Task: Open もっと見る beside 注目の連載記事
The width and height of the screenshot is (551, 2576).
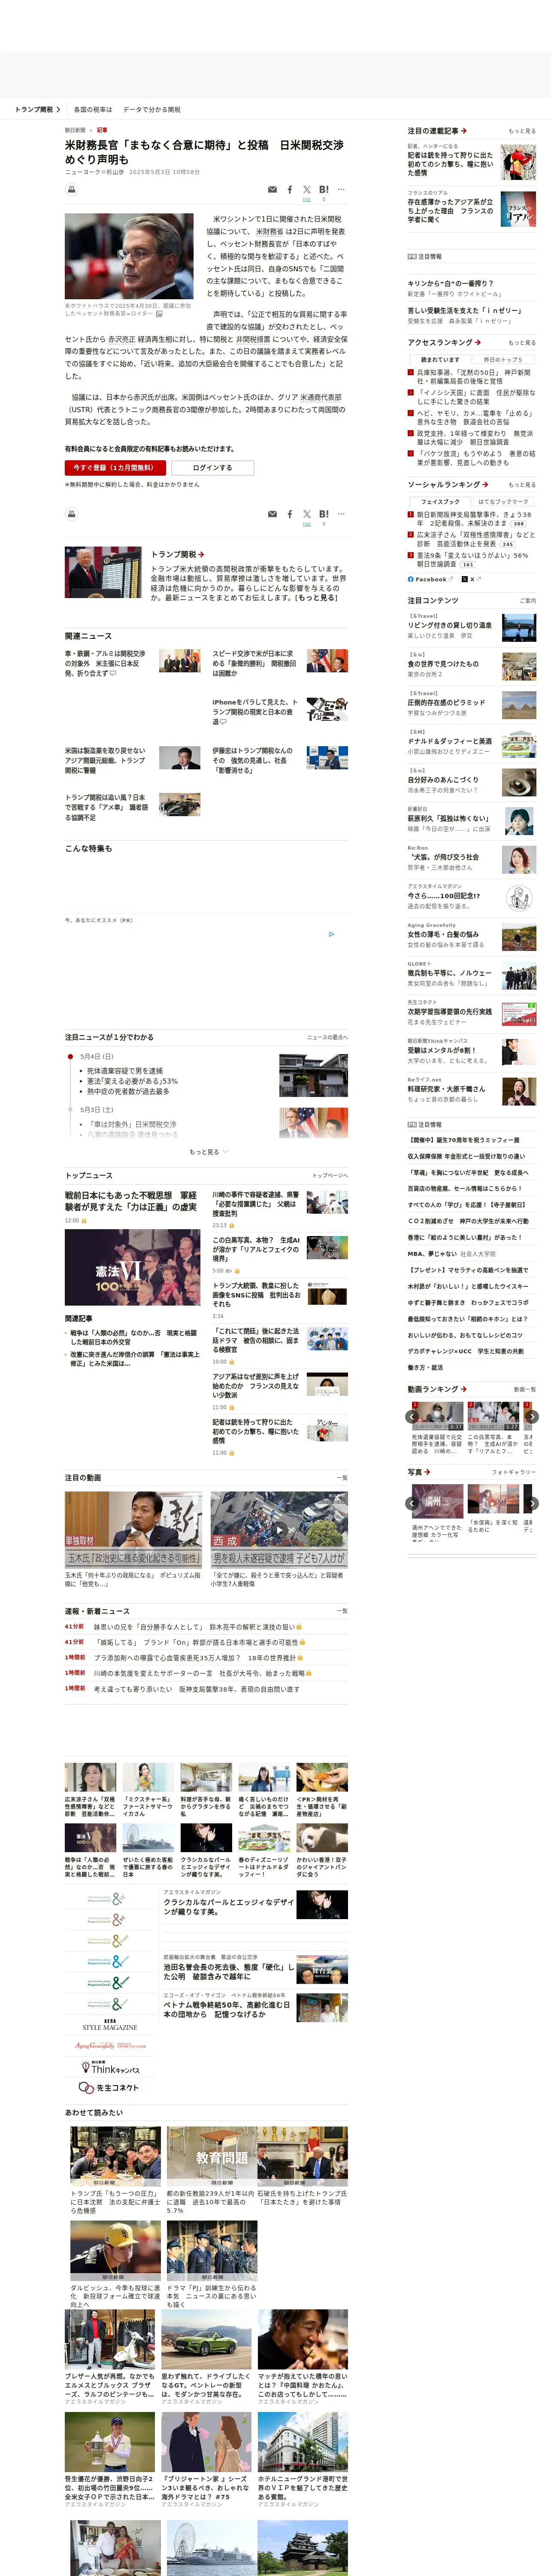Action: click(x=522, y=131)
